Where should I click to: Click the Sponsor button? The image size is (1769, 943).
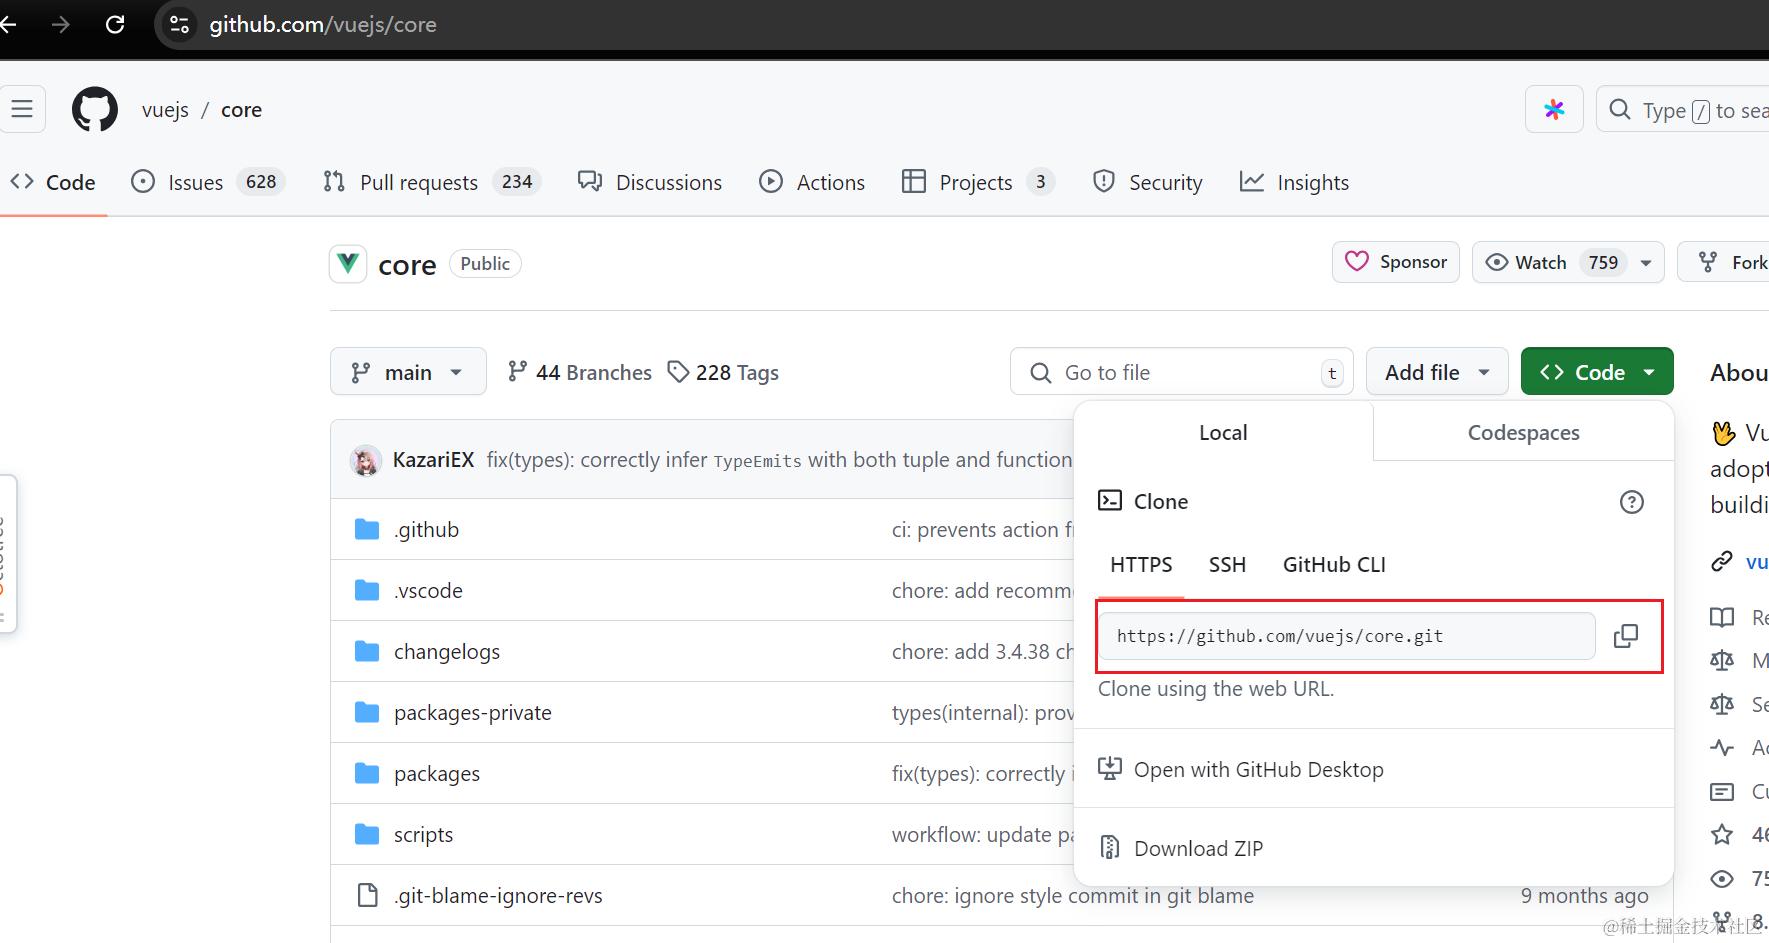coord(1396,262)
